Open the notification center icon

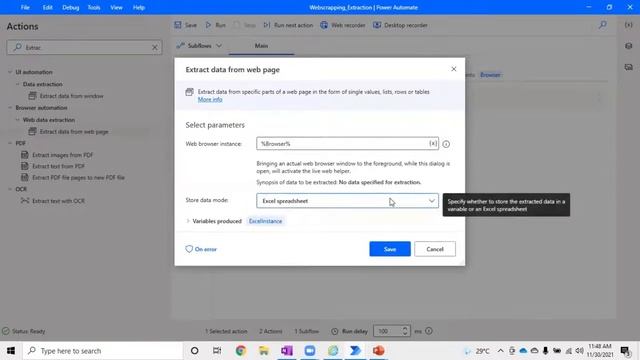pyautogui.click(x=625, y=351)
